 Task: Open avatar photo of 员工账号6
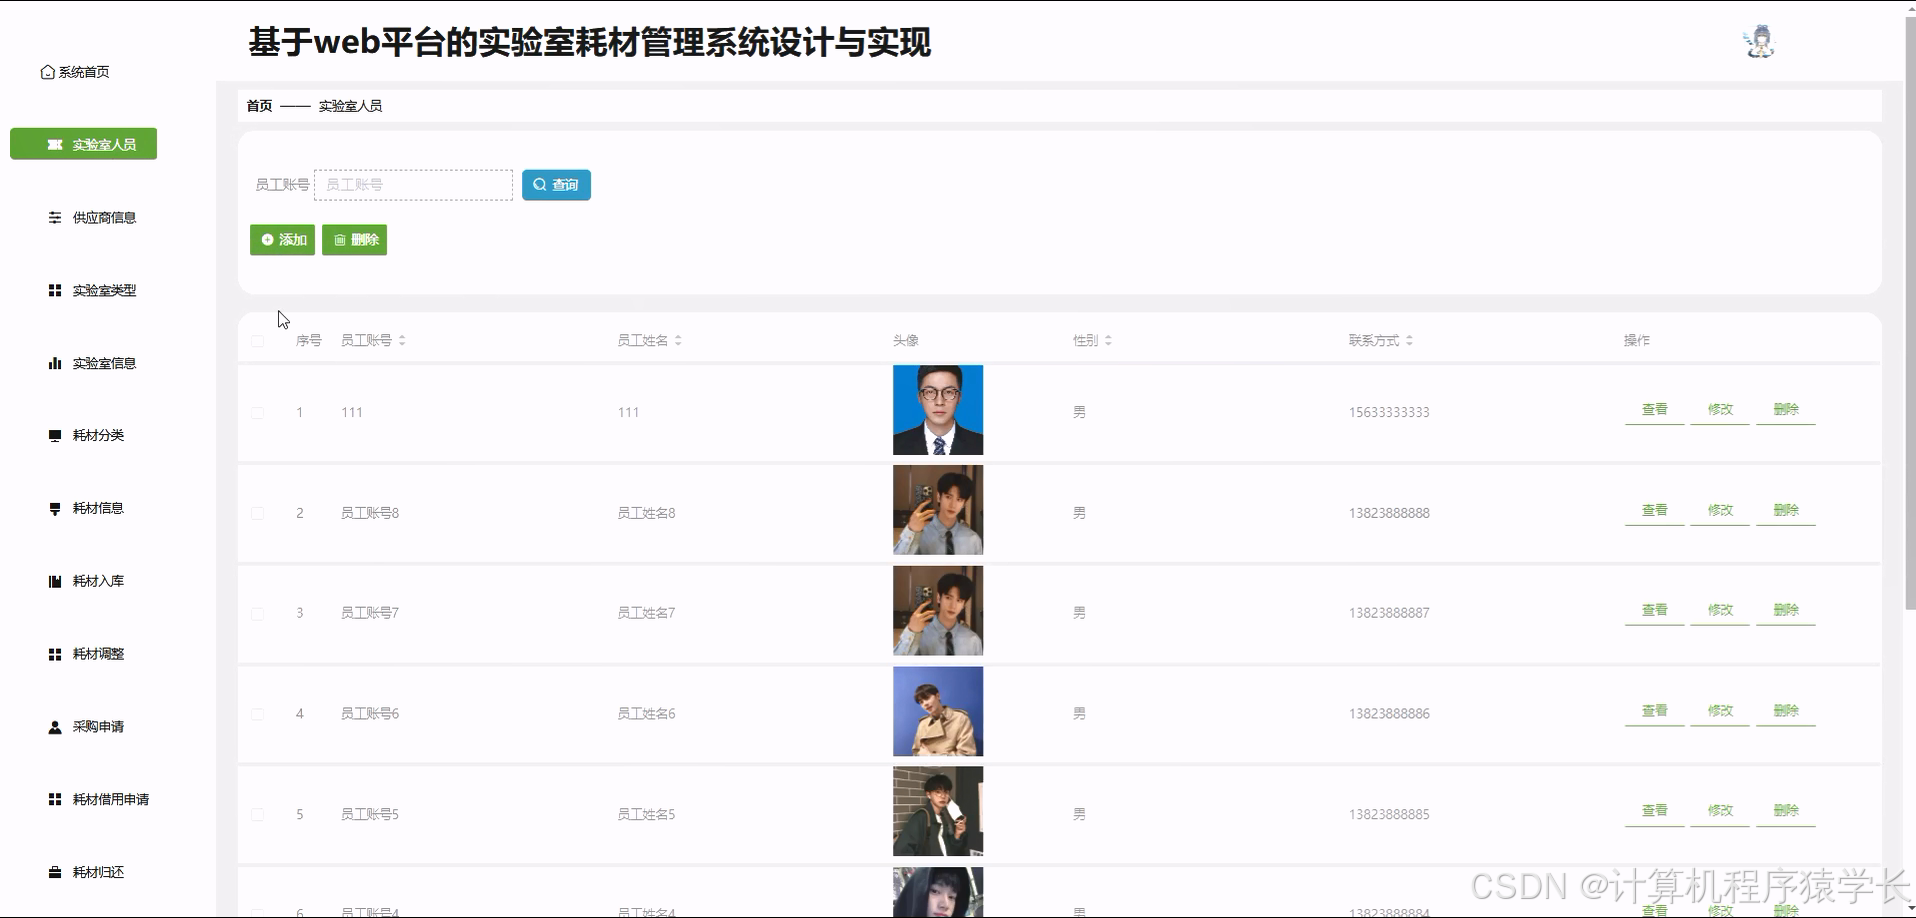(x=938, y=711)
